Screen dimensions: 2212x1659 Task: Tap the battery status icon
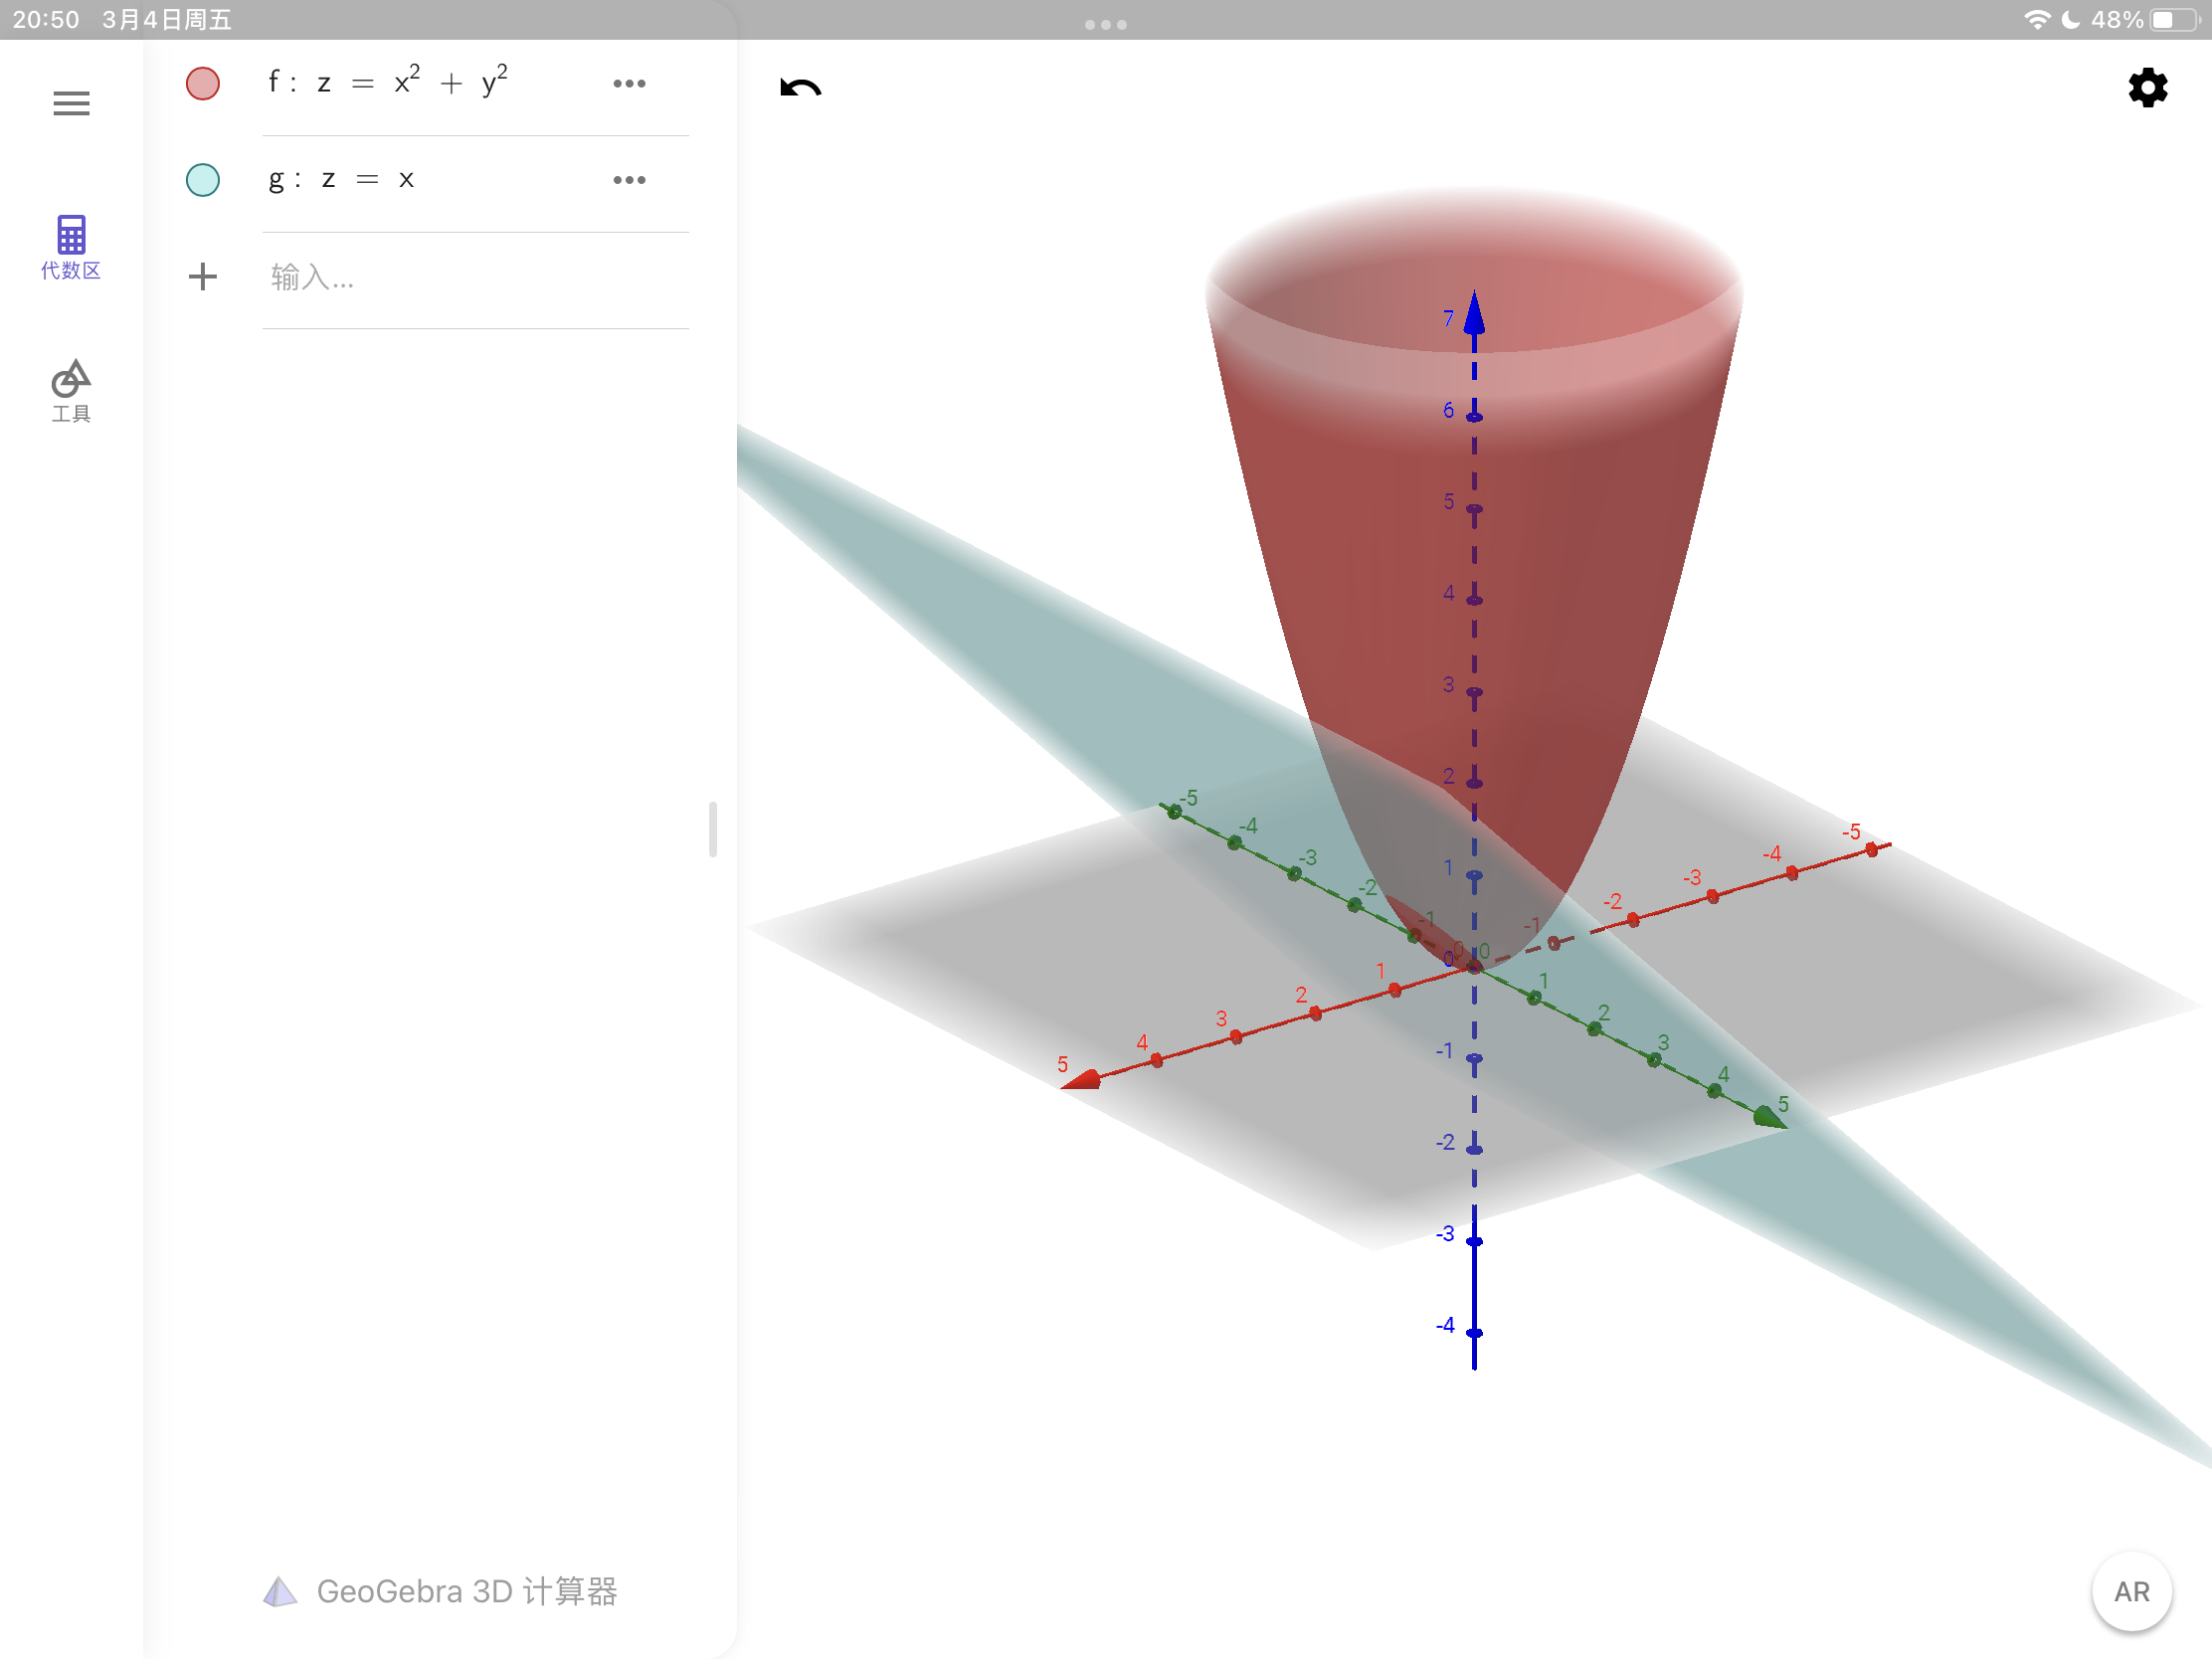[2174, 20]
